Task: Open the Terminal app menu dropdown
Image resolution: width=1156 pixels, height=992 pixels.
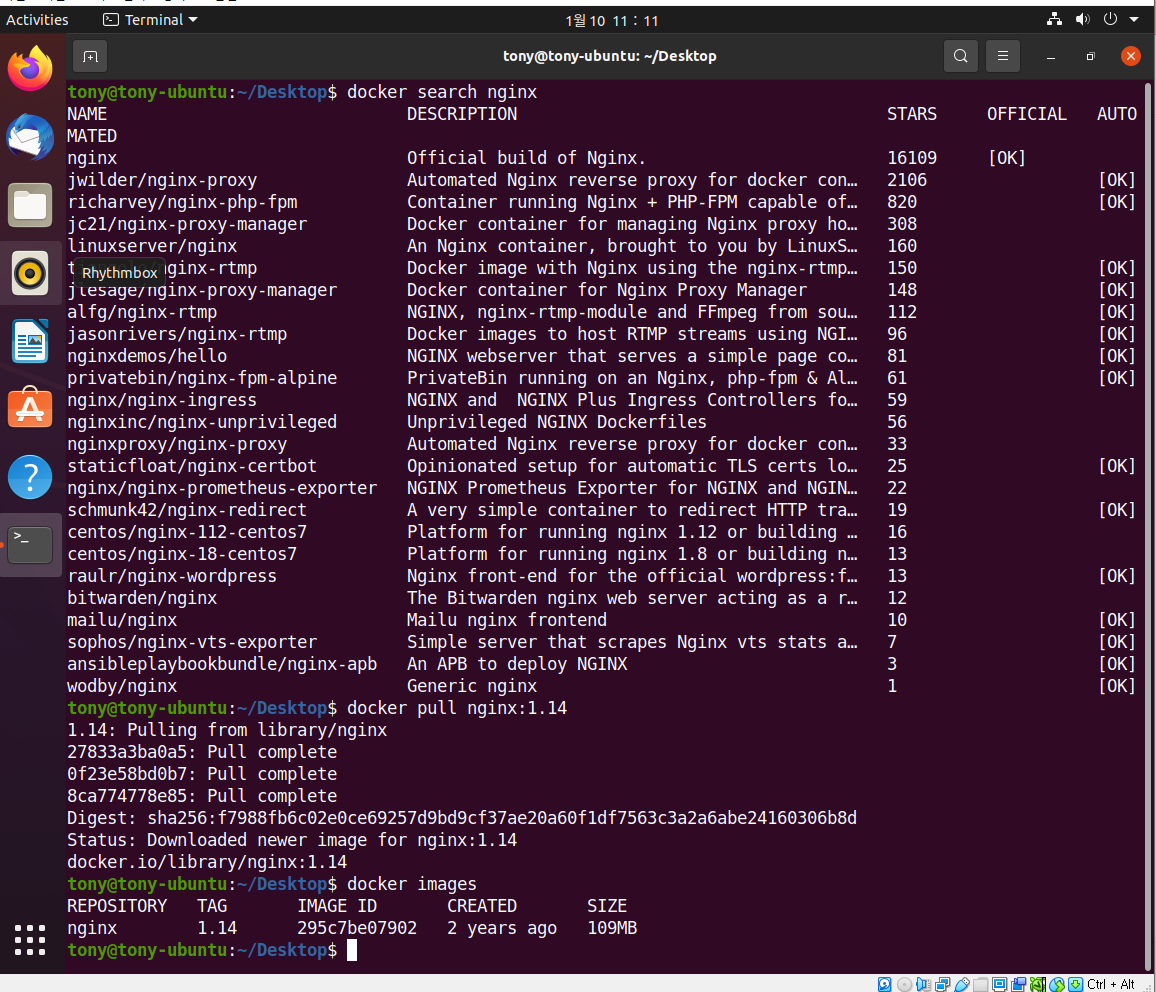Action: click(150, 20)
